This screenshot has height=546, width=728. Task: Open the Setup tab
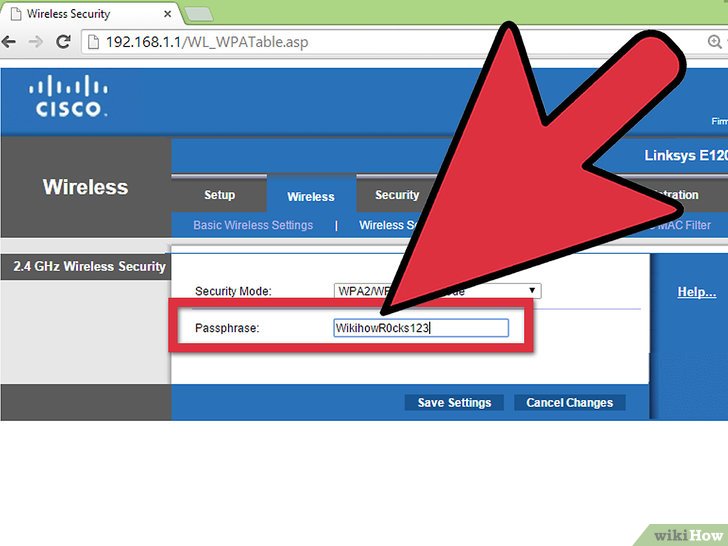pyautogui.click(x=219, y=195)
